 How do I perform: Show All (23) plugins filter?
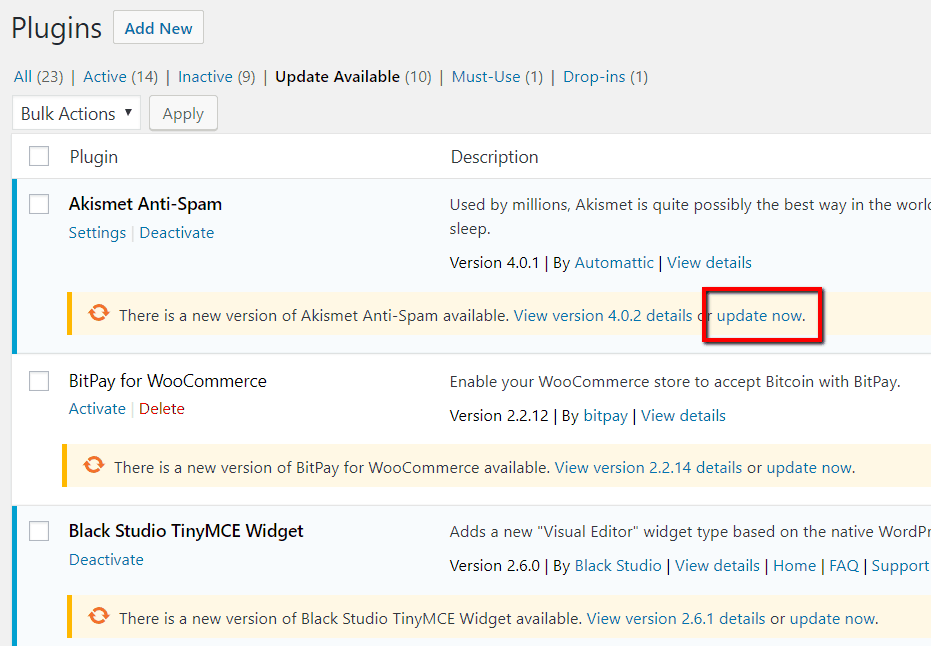[x=39, y=77]
